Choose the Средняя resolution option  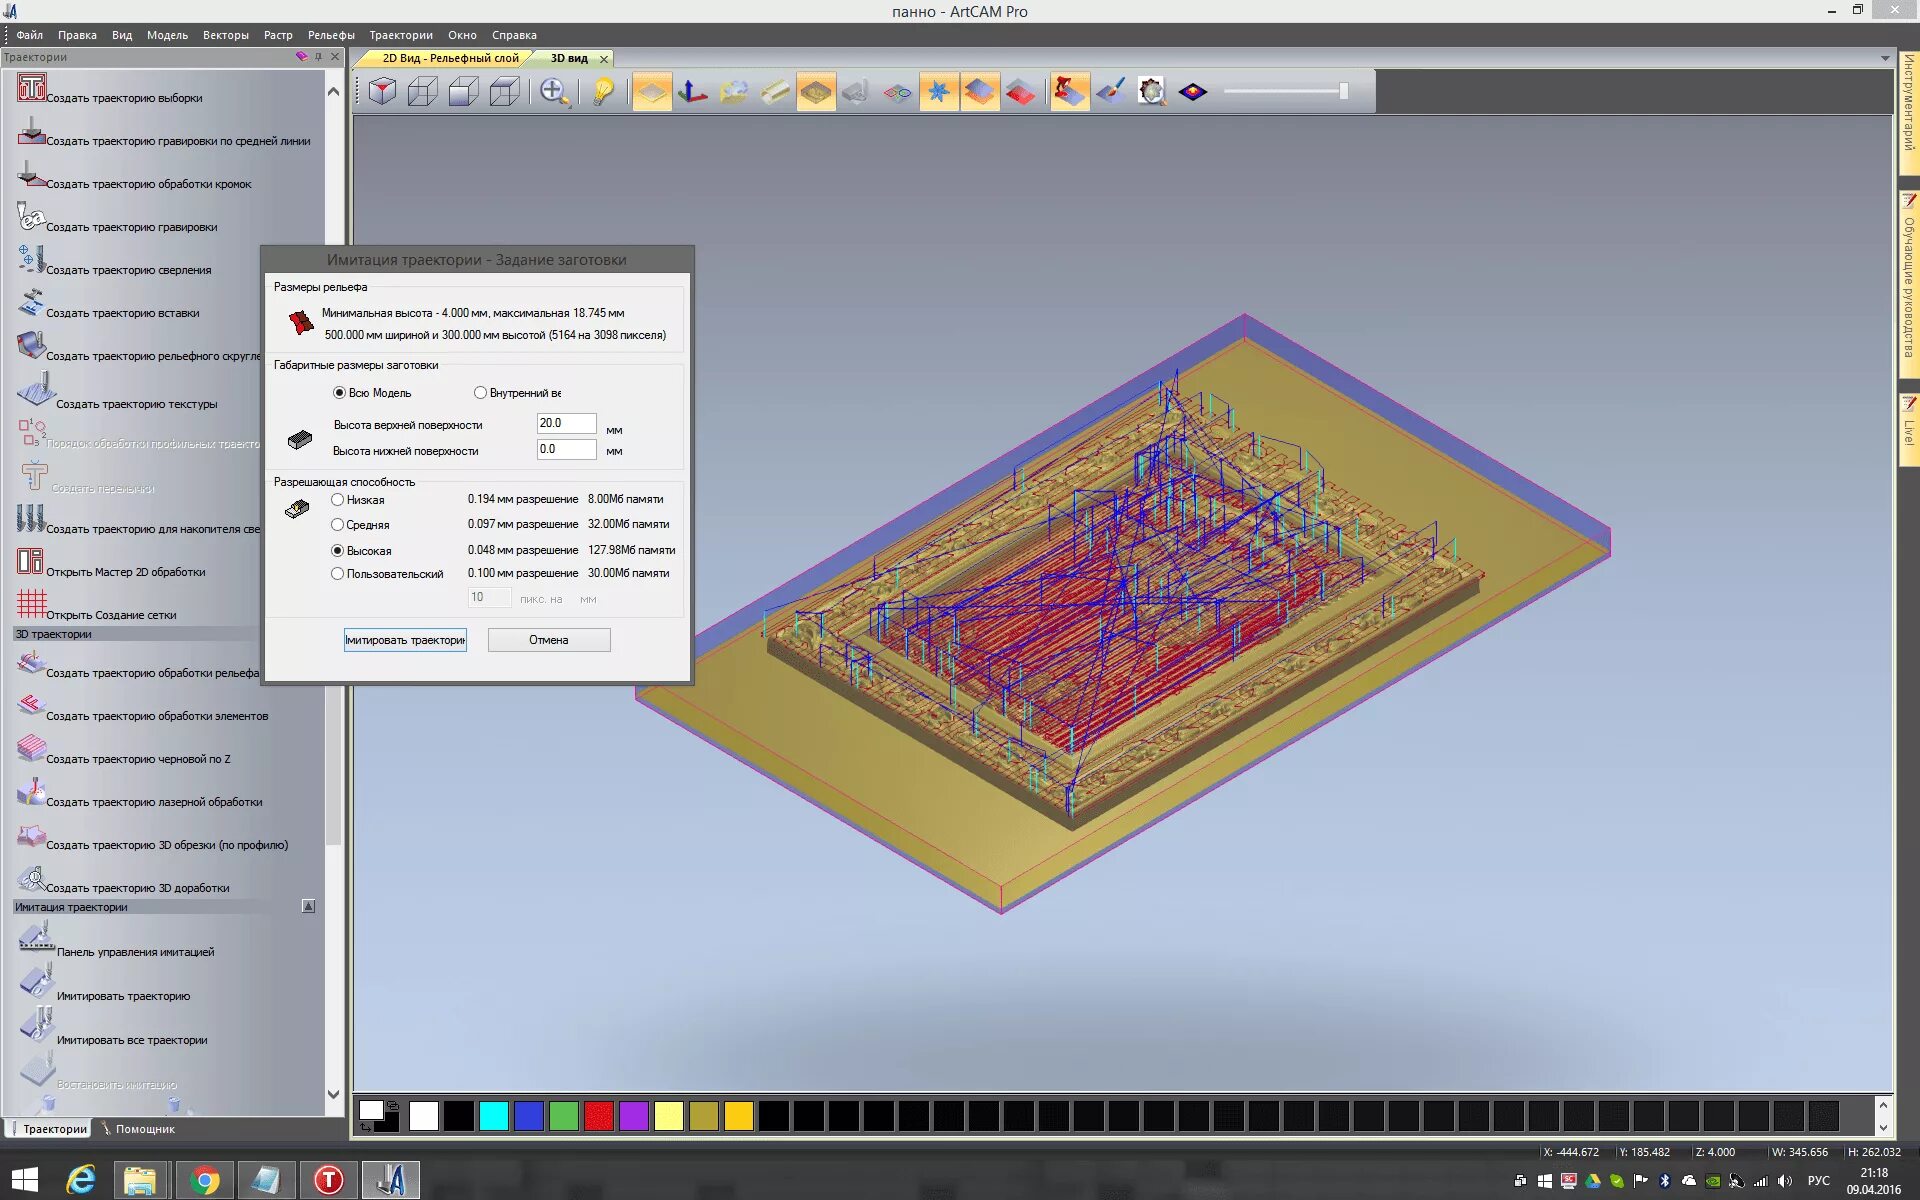[x=337, y=524]
